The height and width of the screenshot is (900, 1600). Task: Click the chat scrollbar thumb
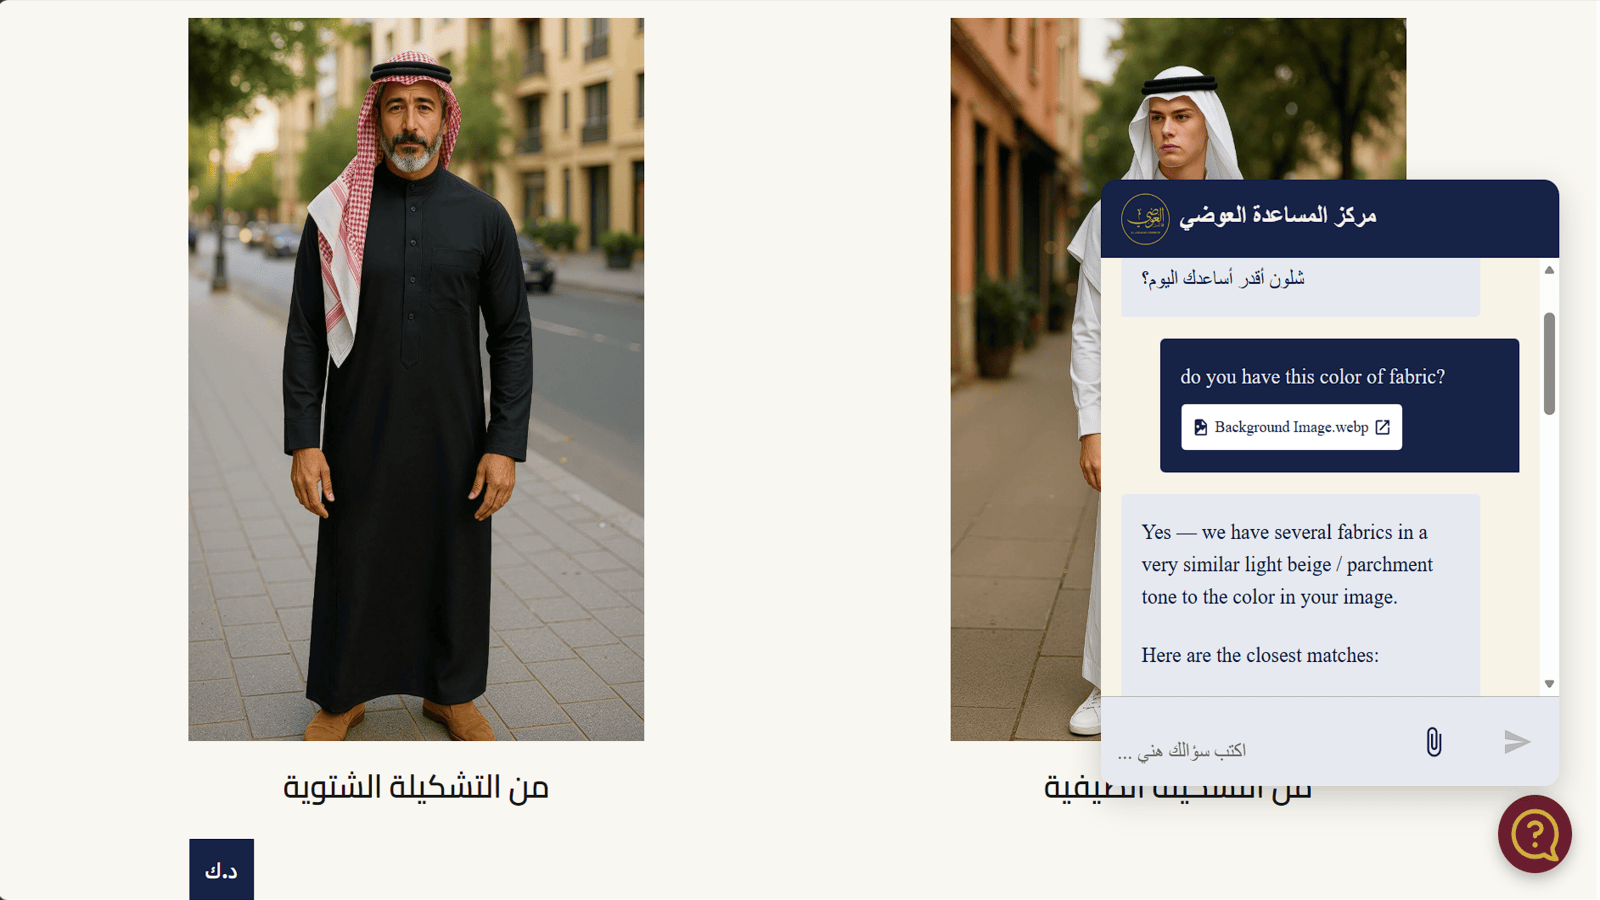point(1549,363)
